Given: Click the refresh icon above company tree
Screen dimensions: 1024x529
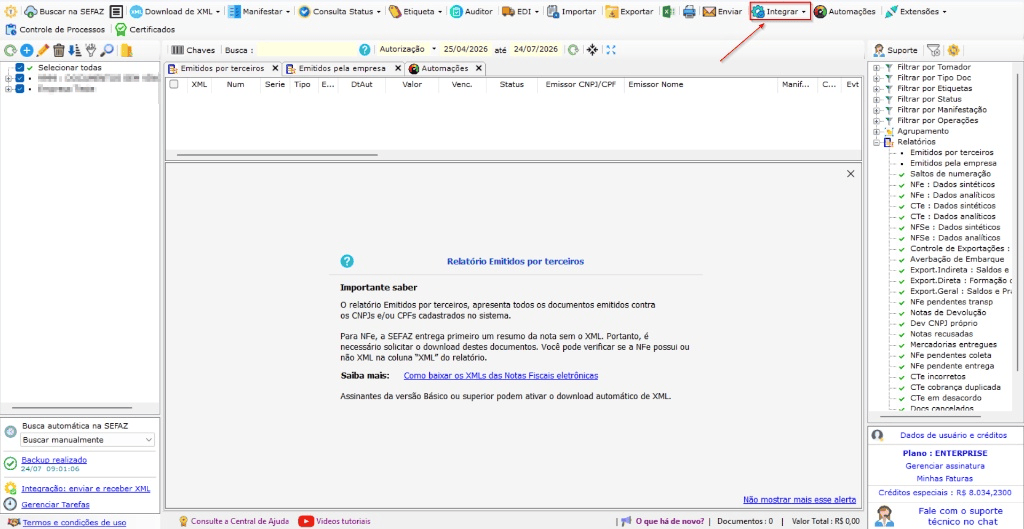Looking at the screenshot, I should point(10,50).
